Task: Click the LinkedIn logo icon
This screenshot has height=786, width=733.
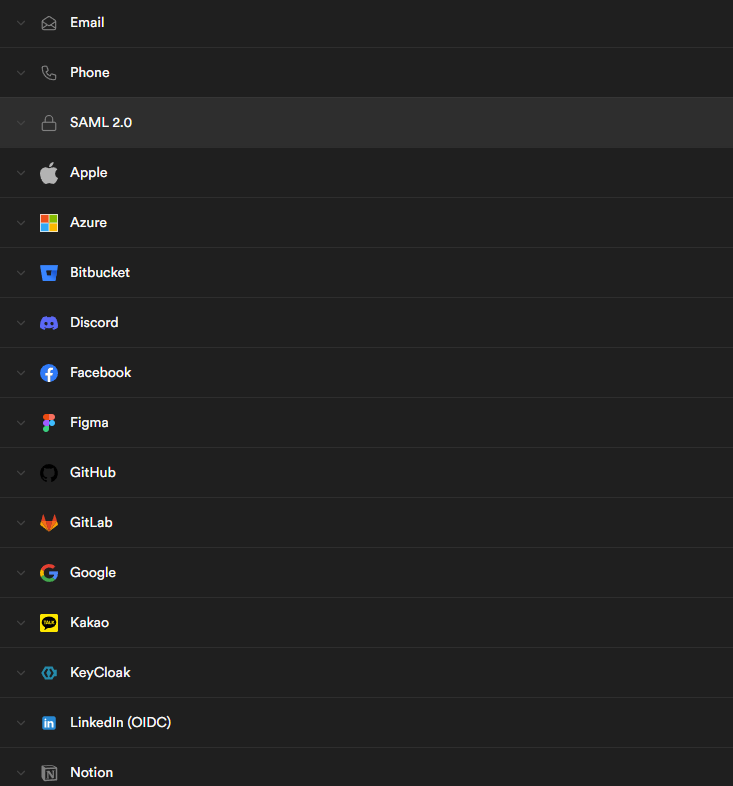Action: point(49,723)
